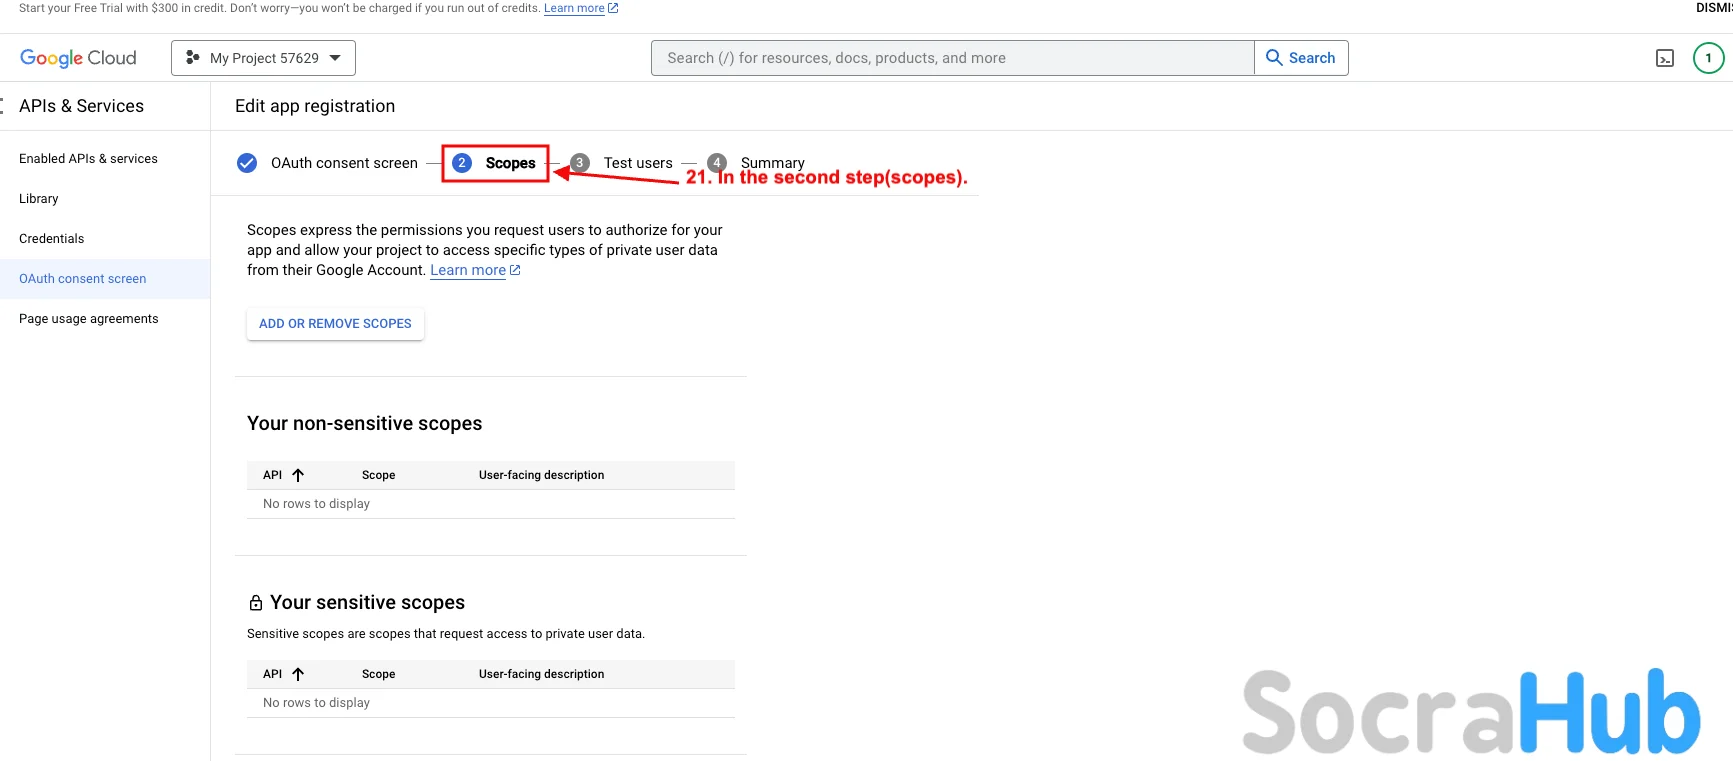Select Credentials in the sidebar

[52, 239]
